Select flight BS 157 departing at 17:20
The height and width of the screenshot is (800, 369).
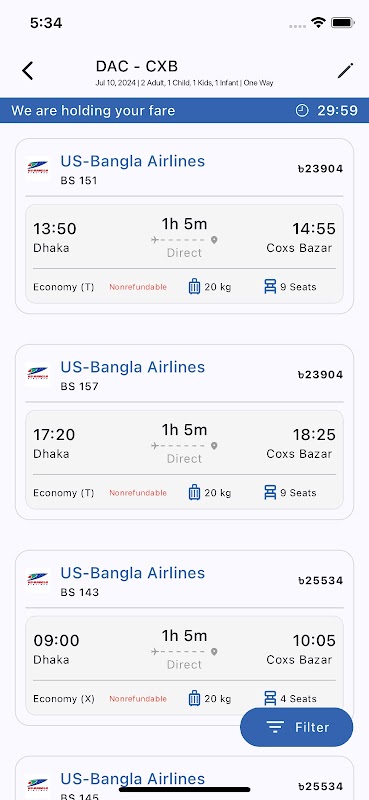click(184, 432)
